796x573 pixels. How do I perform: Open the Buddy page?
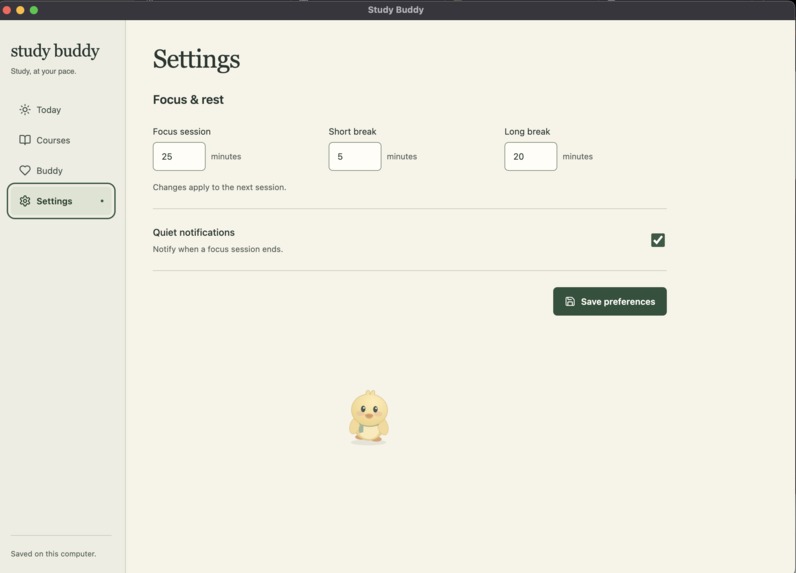click(x=61, y=171)
